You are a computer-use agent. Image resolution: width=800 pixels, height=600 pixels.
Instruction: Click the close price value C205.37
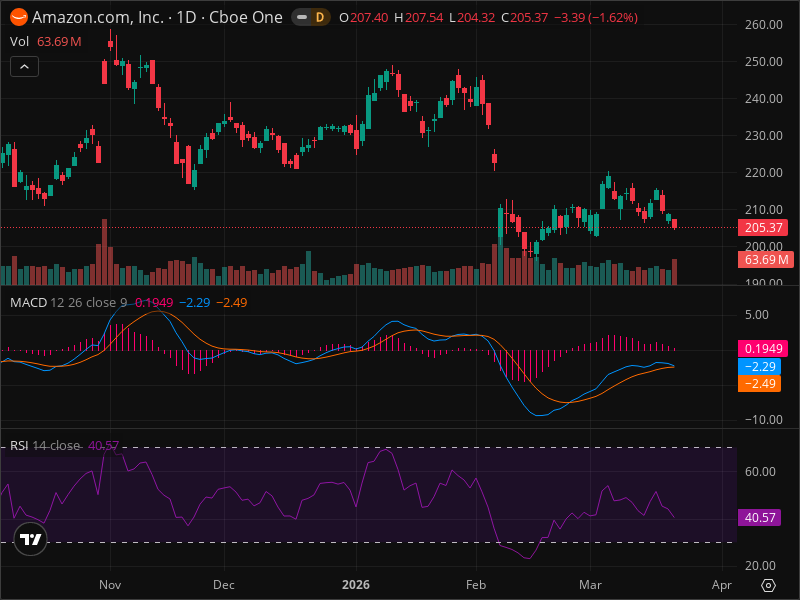[524, 18]
